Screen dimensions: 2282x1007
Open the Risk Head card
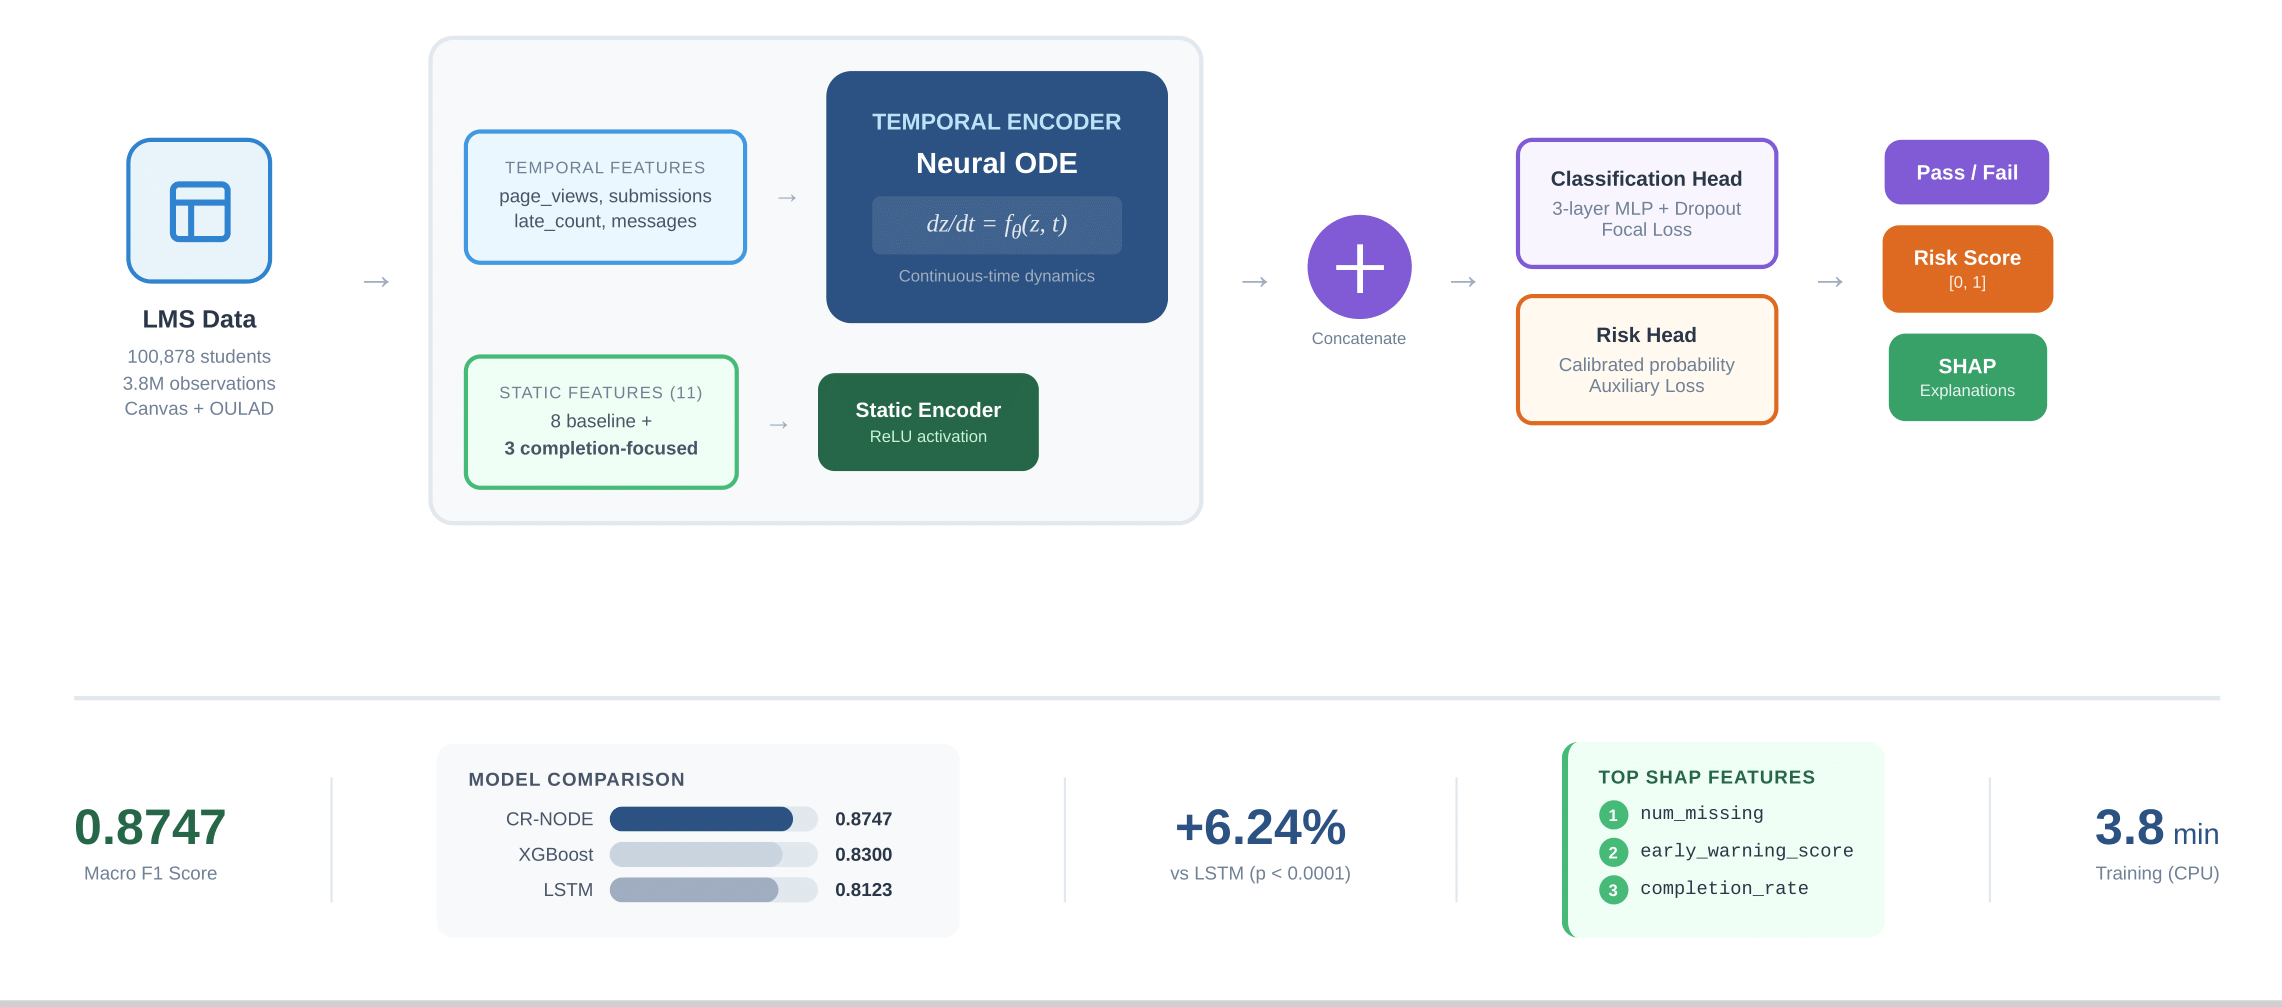click(x=1646, y=359)
